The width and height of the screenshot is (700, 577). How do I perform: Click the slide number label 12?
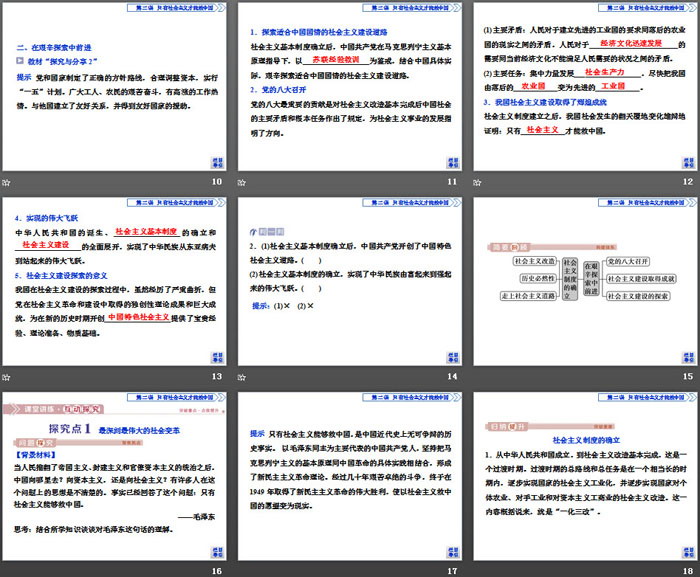click(x=688, y=182)
